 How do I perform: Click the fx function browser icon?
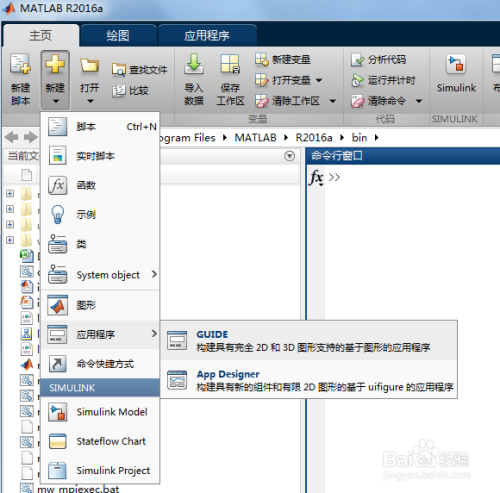[x=316, y=177]
